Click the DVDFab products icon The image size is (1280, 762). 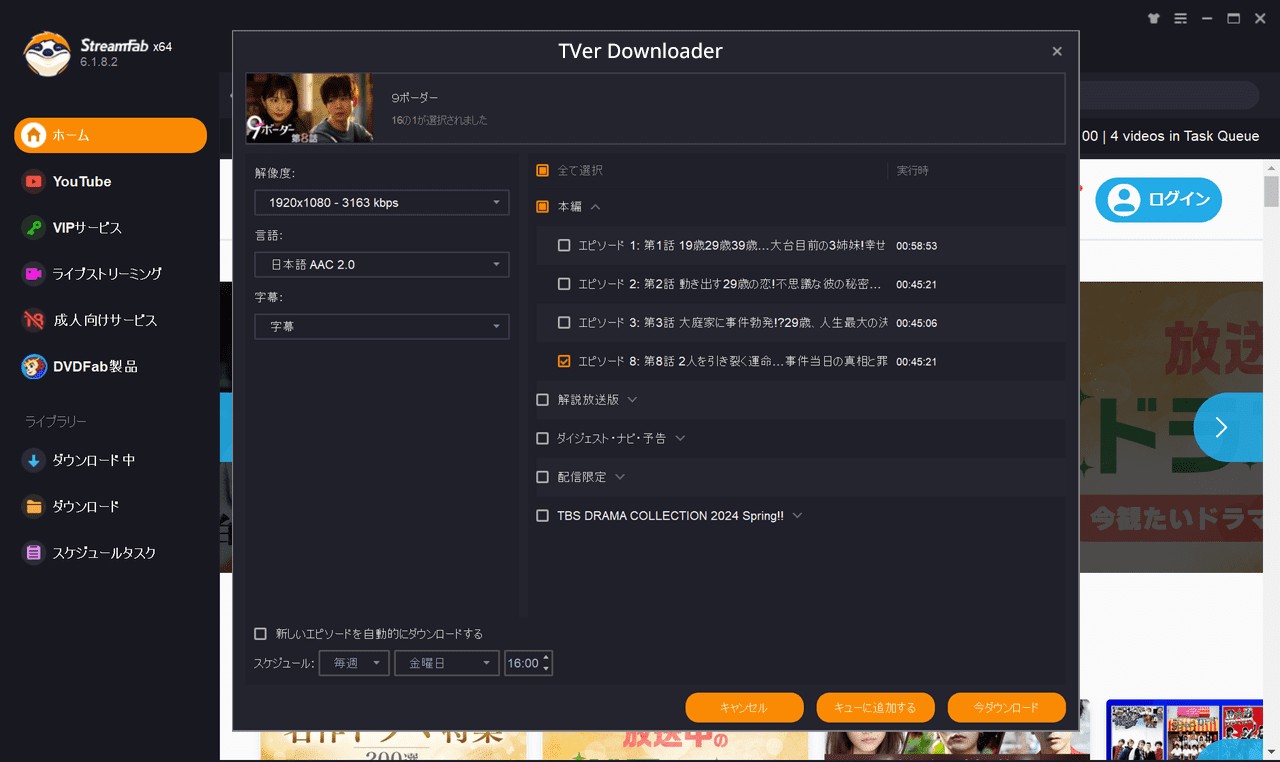point(34,367)
